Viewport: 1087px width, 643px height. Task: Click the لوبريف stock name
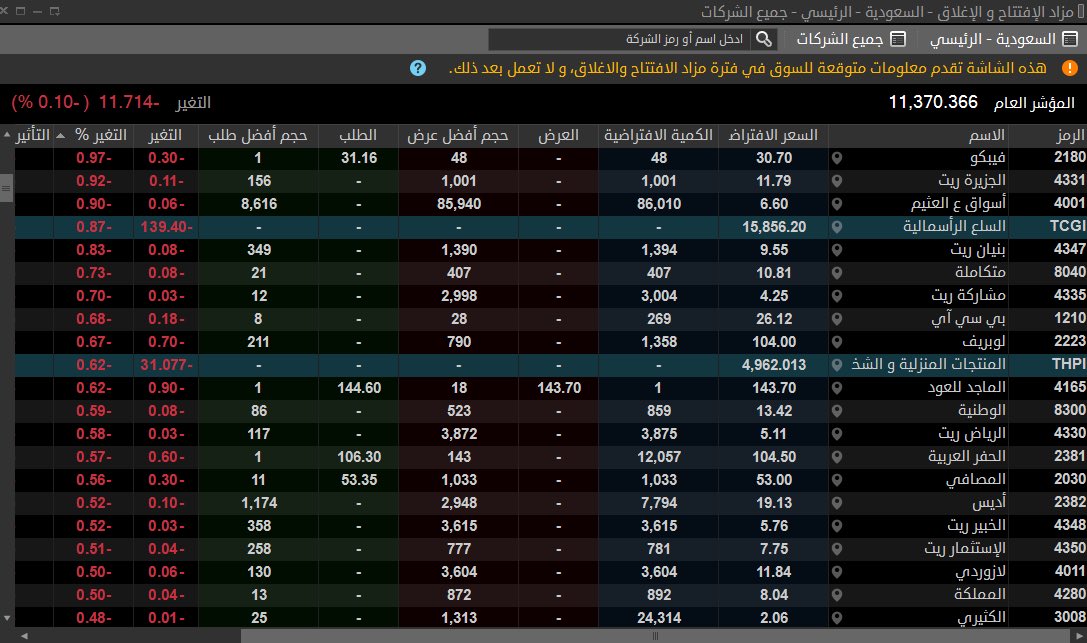tap(983, 342)
